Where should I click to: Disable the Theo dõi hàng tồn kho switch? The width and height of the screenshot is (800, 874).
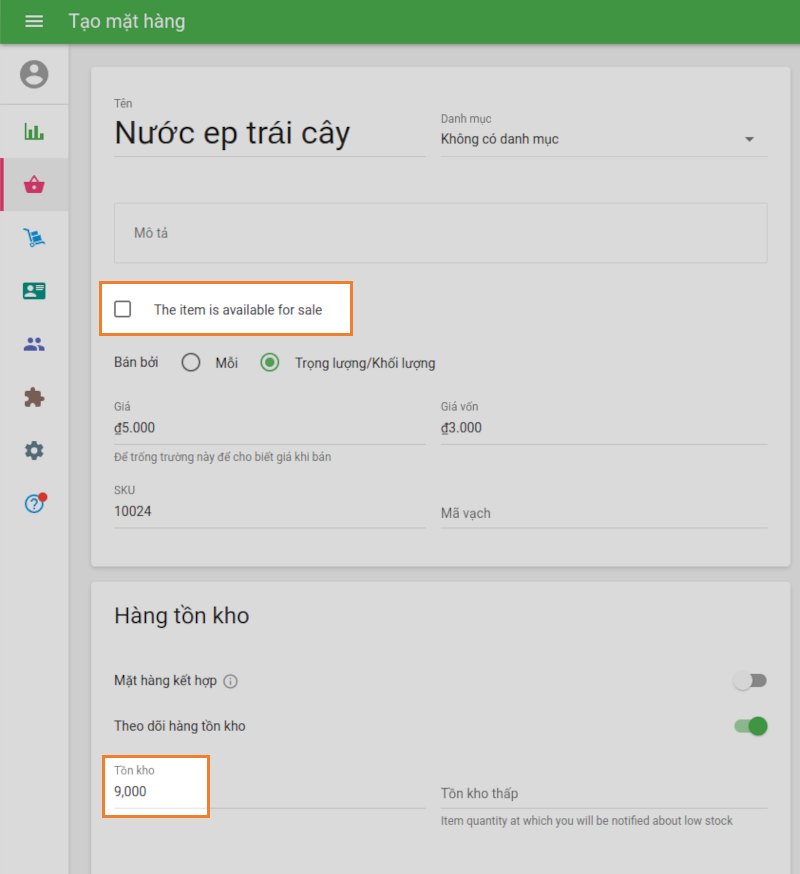click(x=750, y=726)
